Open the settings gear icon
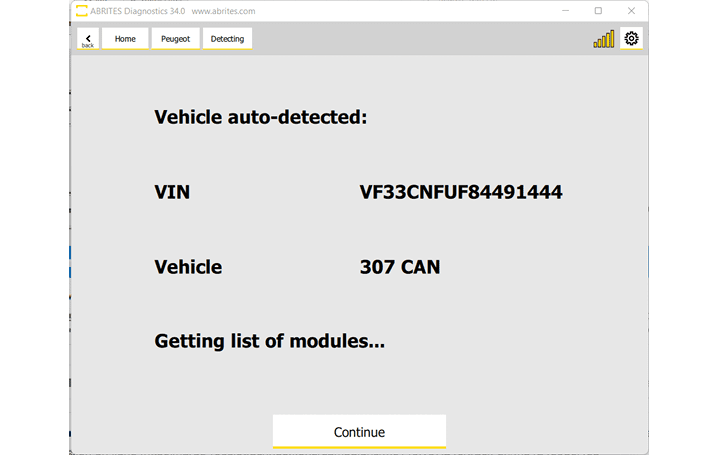This screenshot has width=719, height=455. [631, 39]
